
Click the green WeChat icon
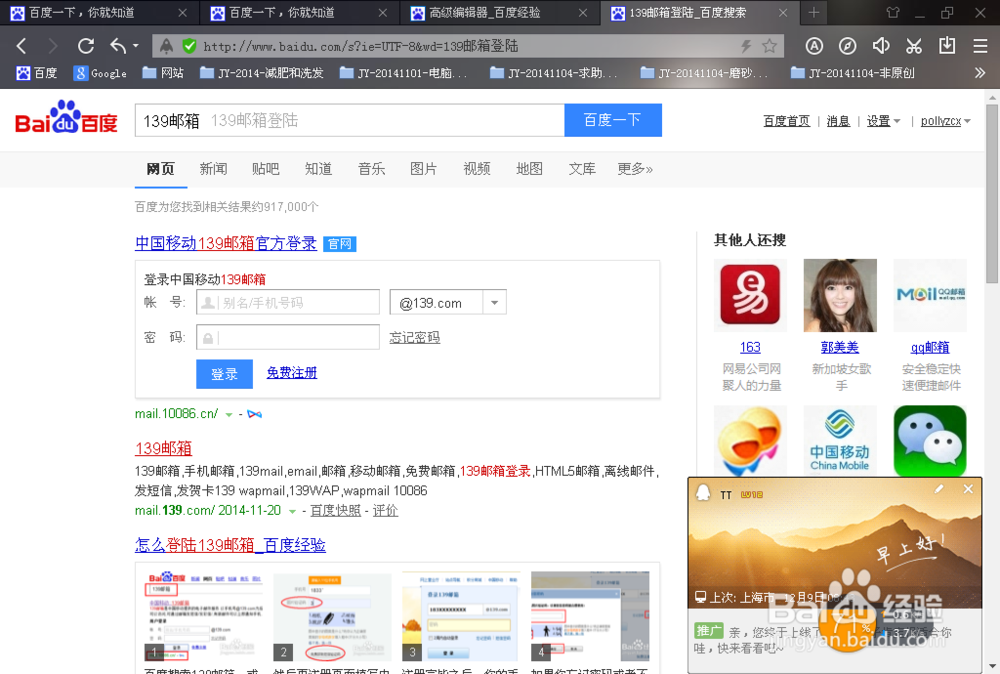[930, 441]
